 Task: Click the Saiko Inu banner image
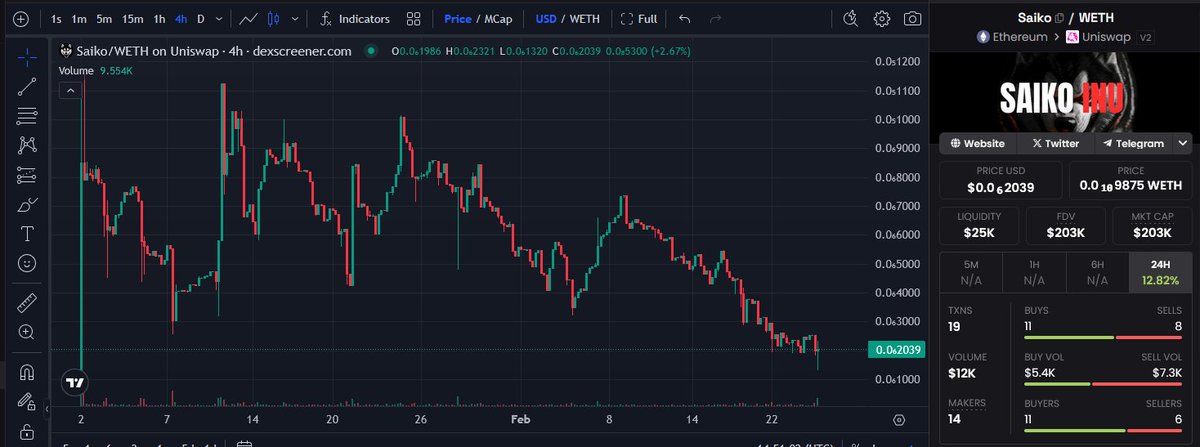[1065, 95]
